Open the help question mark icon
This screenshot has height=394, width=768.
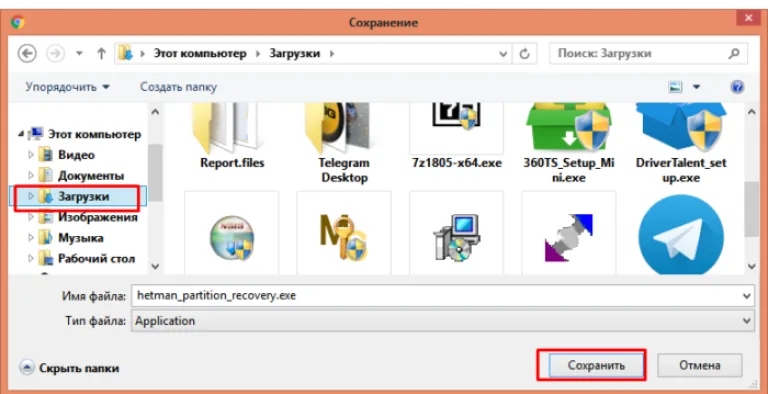(737, 87)
